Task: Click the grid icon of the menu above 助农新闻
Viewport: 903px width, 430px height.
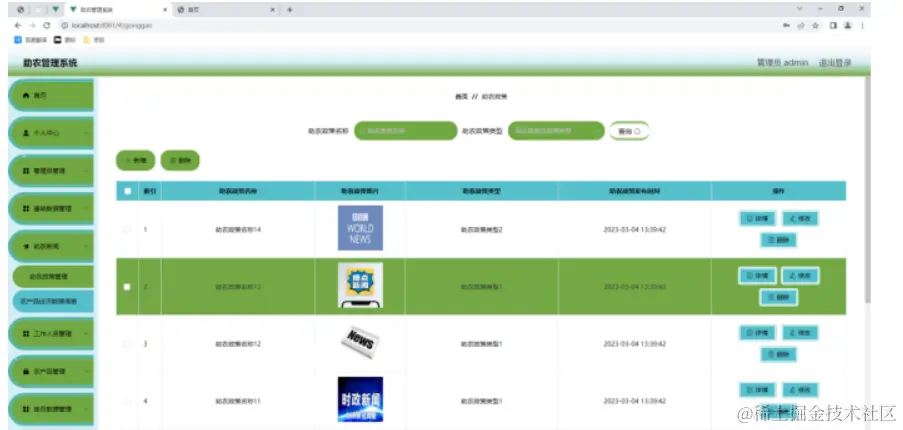Action: tap(25, 209)
